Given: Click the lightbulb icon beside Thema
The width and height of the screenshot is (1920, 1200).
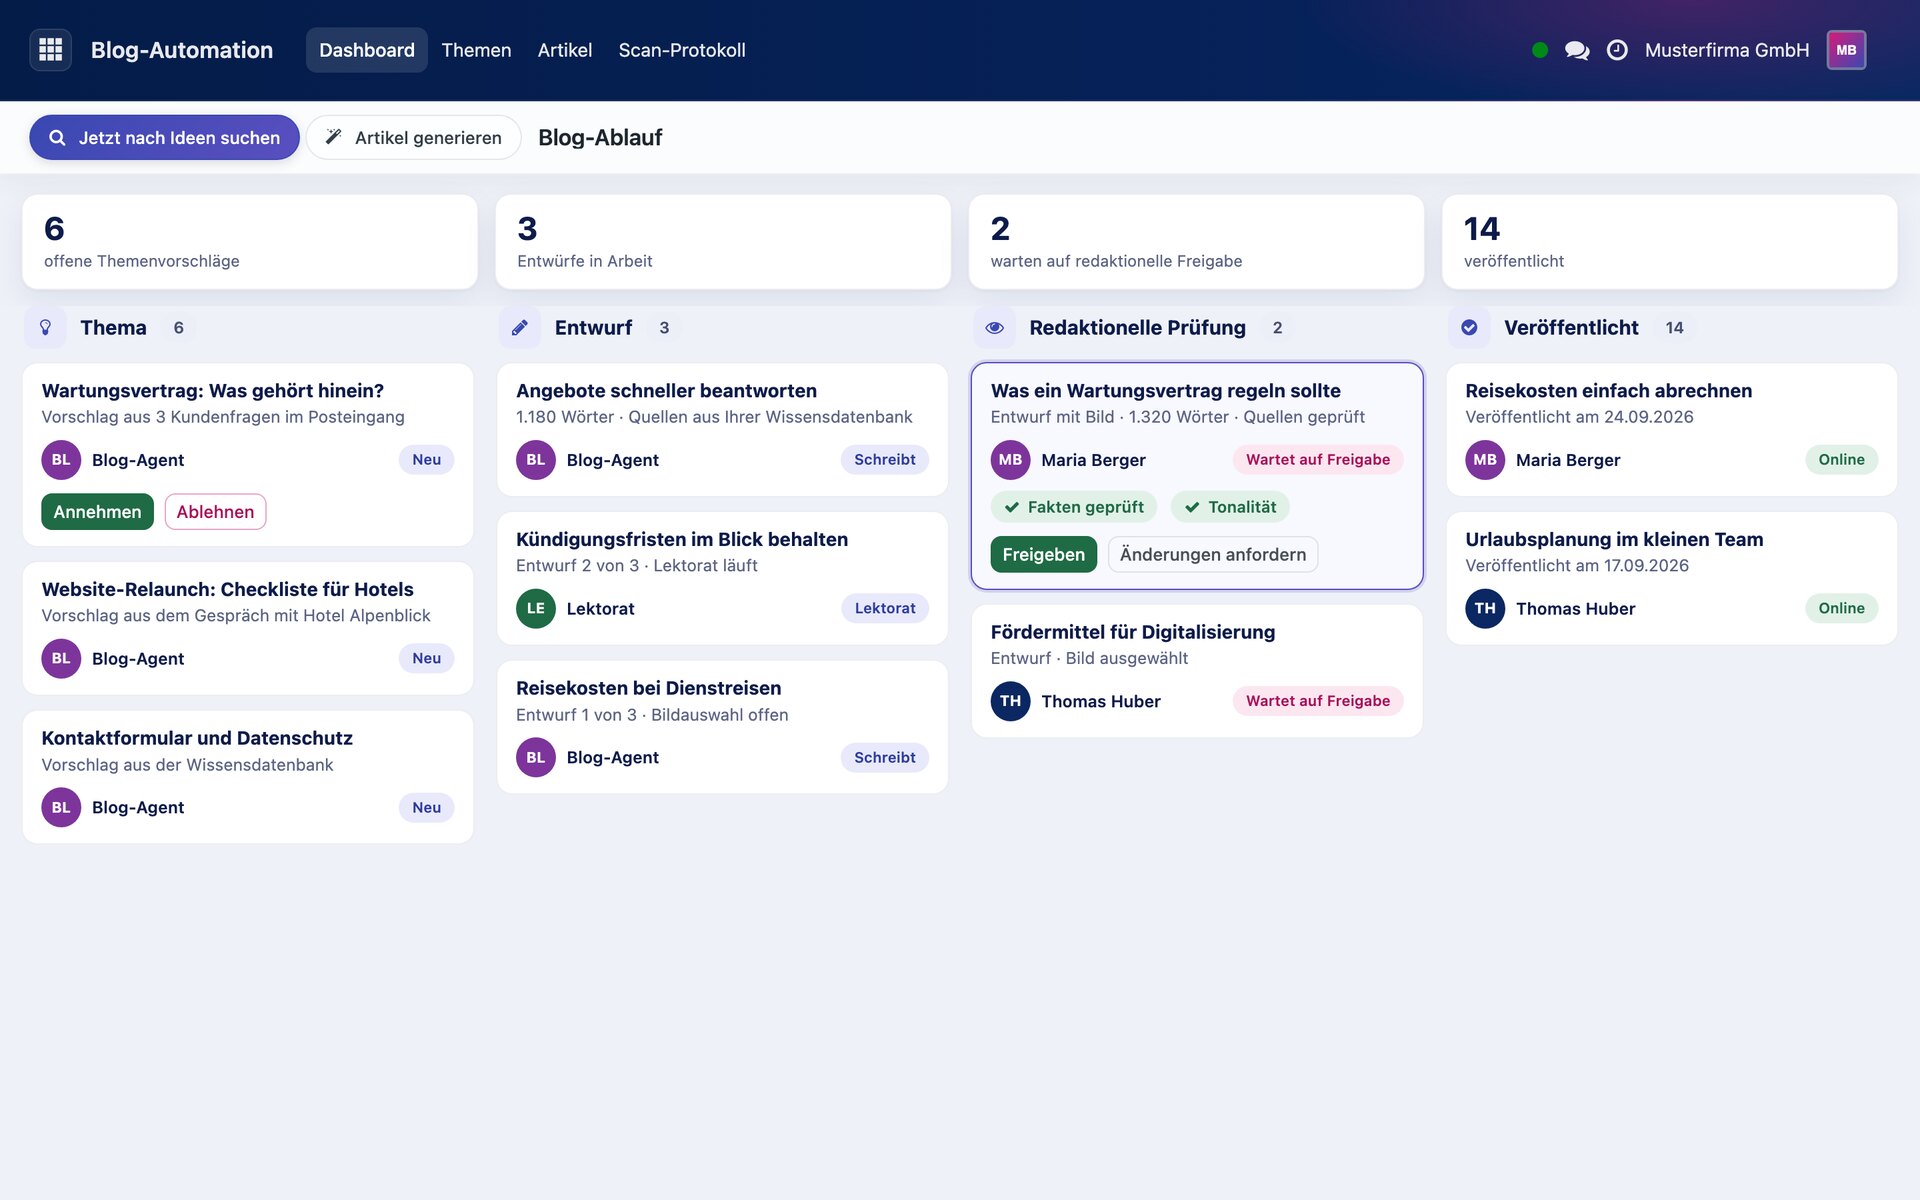Looking at the screenshot, I should coord(45,328).
